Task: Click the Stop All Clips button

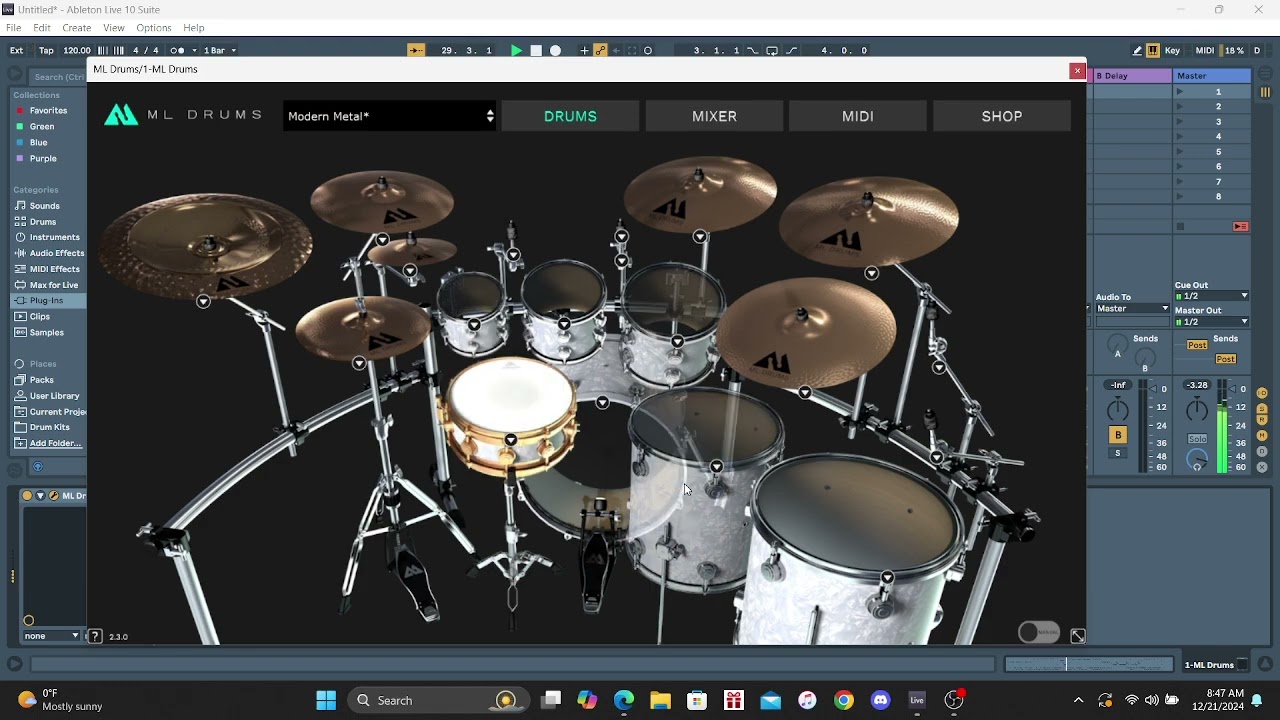Action: (1180, 227)
